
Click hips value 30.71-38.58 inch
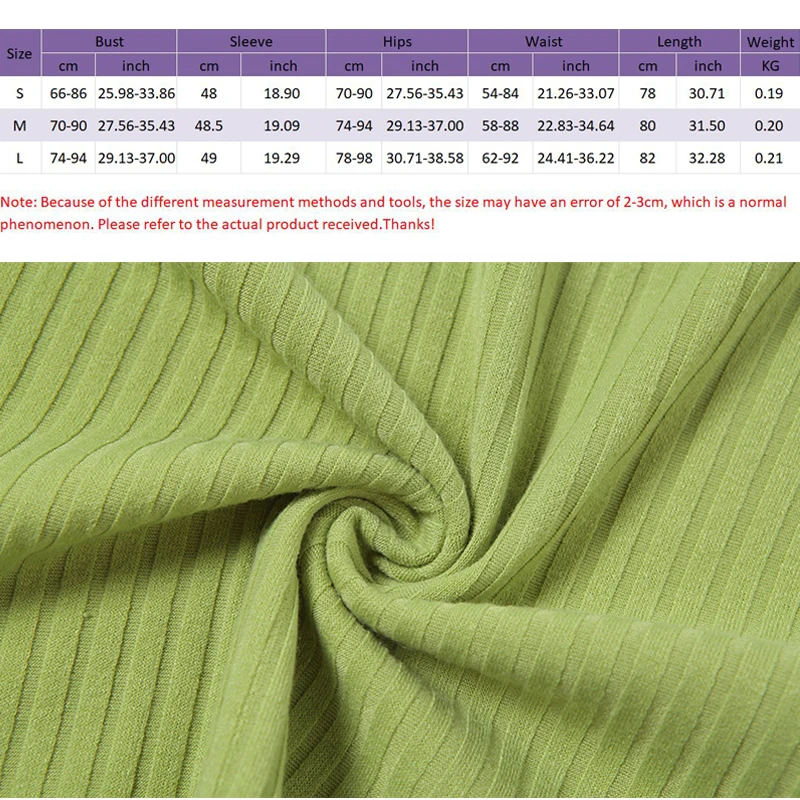pyautogui.click(x=424, y=158)
